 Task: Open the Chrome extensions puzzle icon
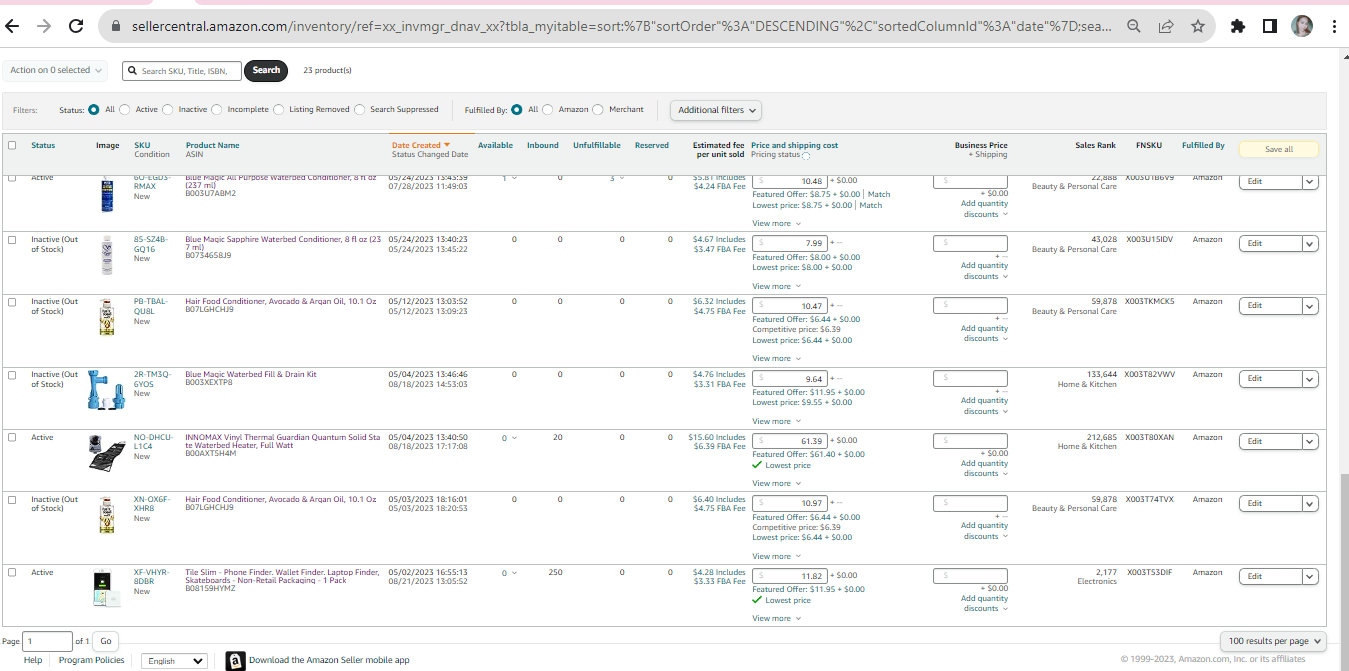(1238, 27)
